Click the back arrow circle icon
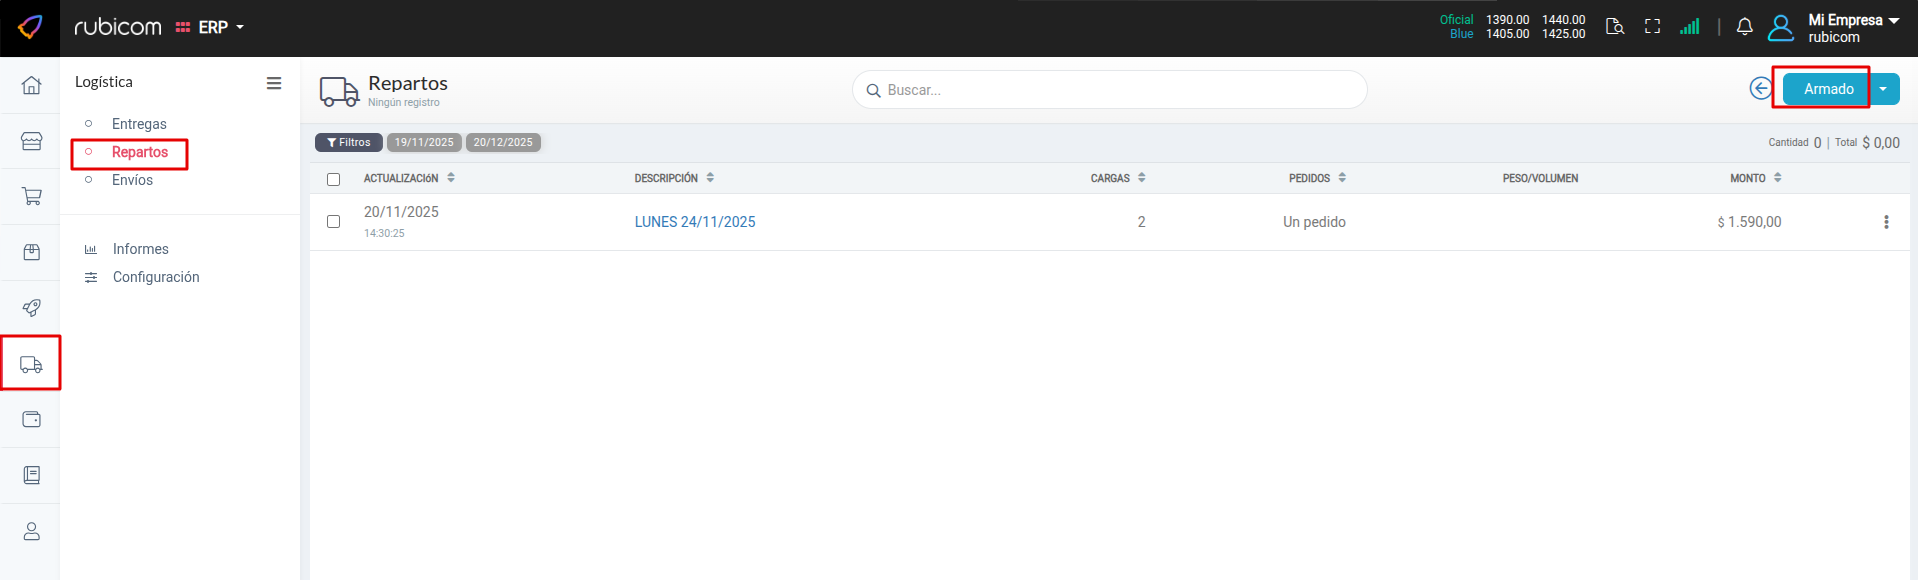 coord(1760,89)
